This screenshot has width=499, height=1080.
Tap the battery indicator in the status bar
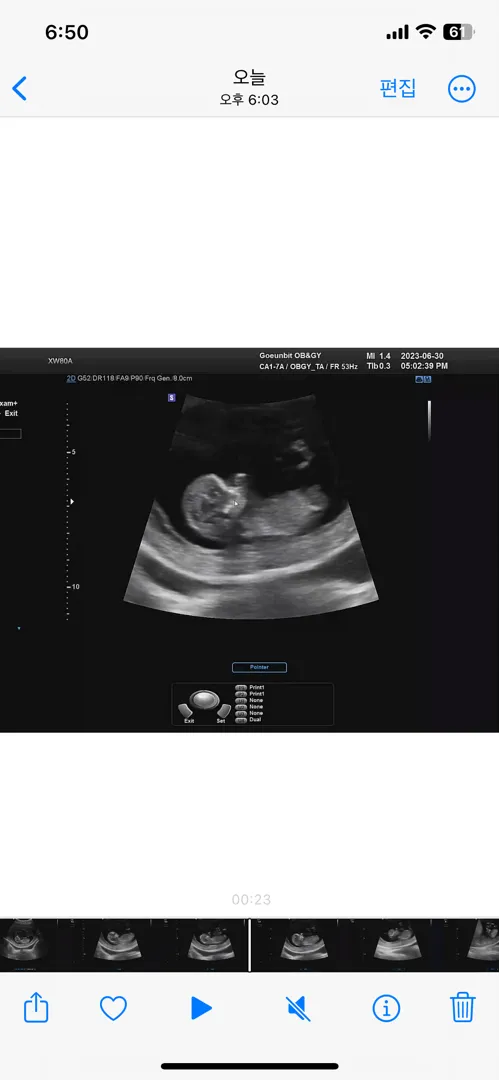click(458, 32)
